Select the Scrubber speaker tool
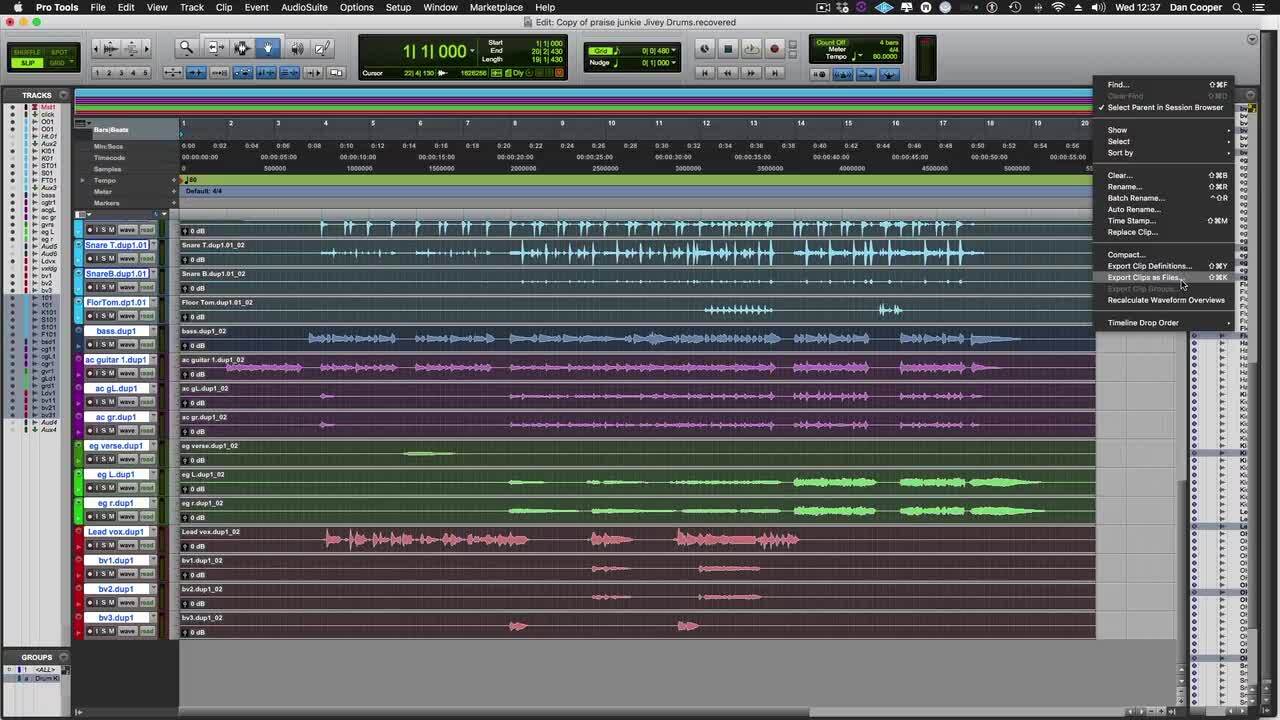Screen dimensions: 1280x720 pos(297,48)
